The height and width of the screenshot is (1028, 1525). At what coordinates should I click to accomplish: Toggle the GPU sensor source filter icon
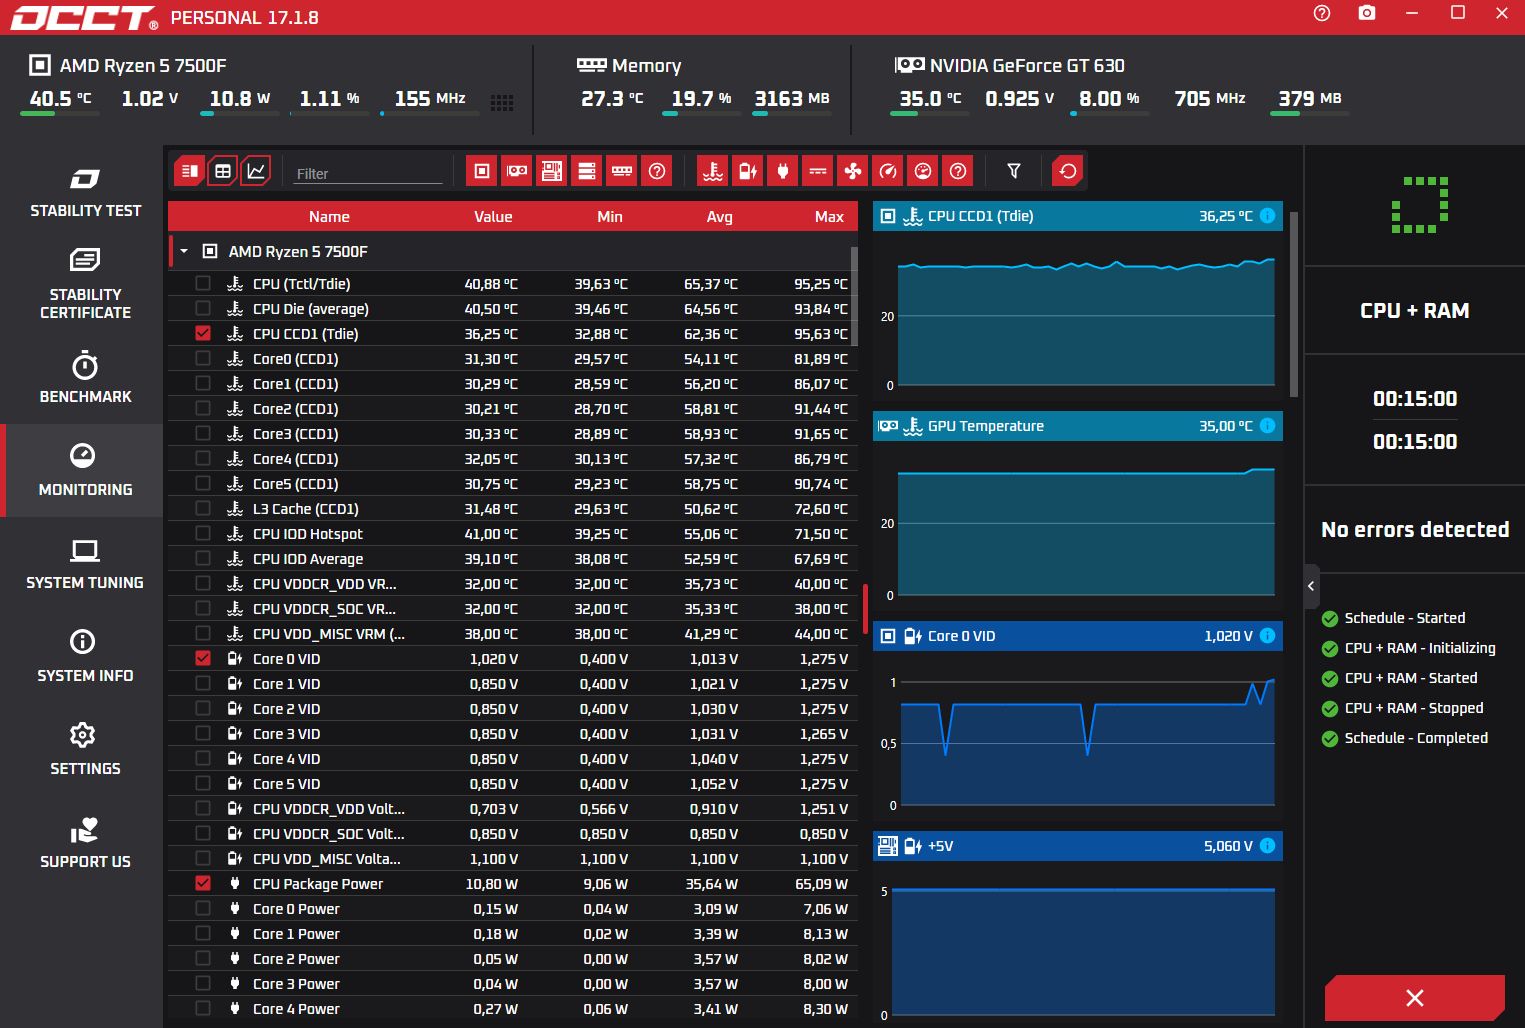coord(517,171)
